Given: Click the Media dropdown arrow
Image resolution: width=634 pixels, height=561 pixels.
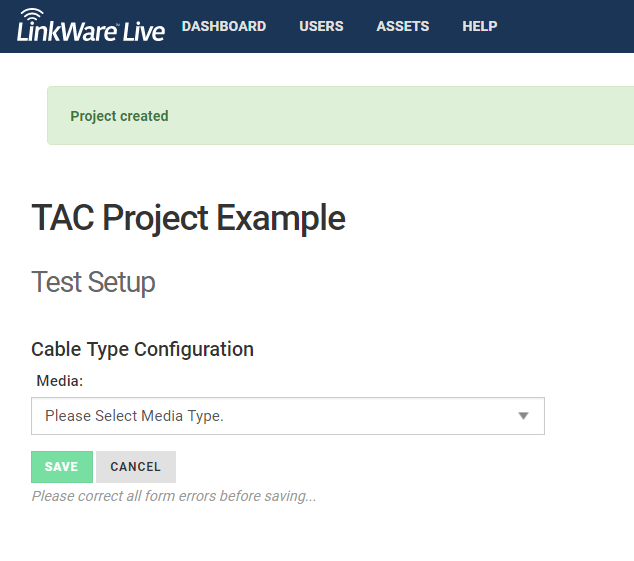Looking at the screenshot, I should [x=524, y=416].
